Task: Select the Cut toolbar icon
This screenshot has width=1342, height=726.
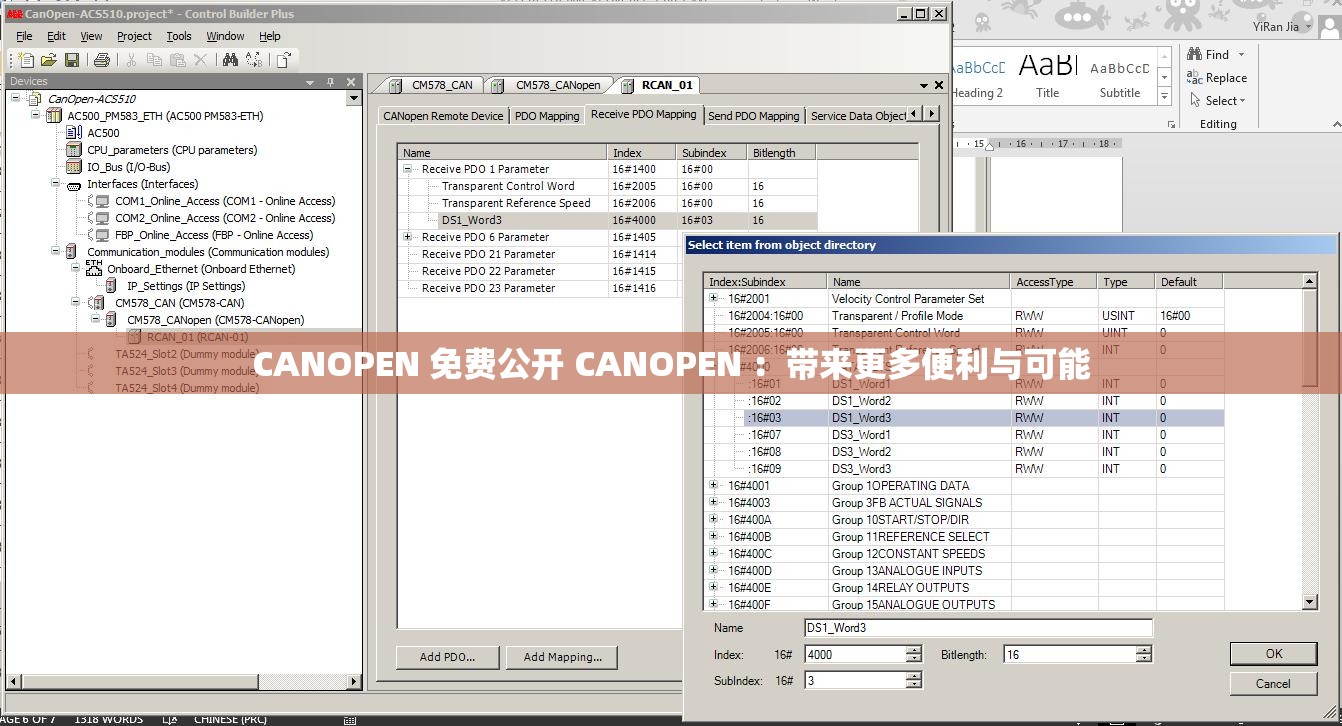Action: click(x=129, y=60)
